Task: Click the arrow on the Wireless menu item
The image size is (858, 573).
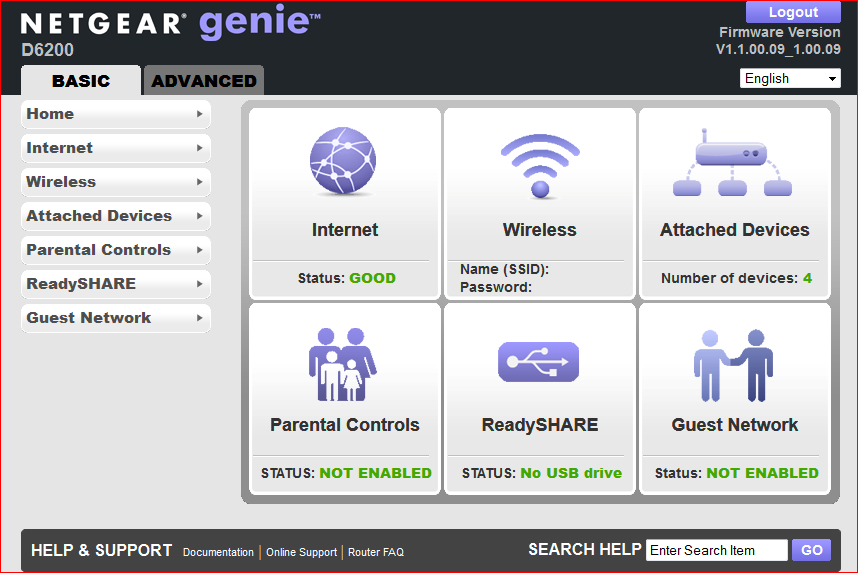Action: coord(200,182)
